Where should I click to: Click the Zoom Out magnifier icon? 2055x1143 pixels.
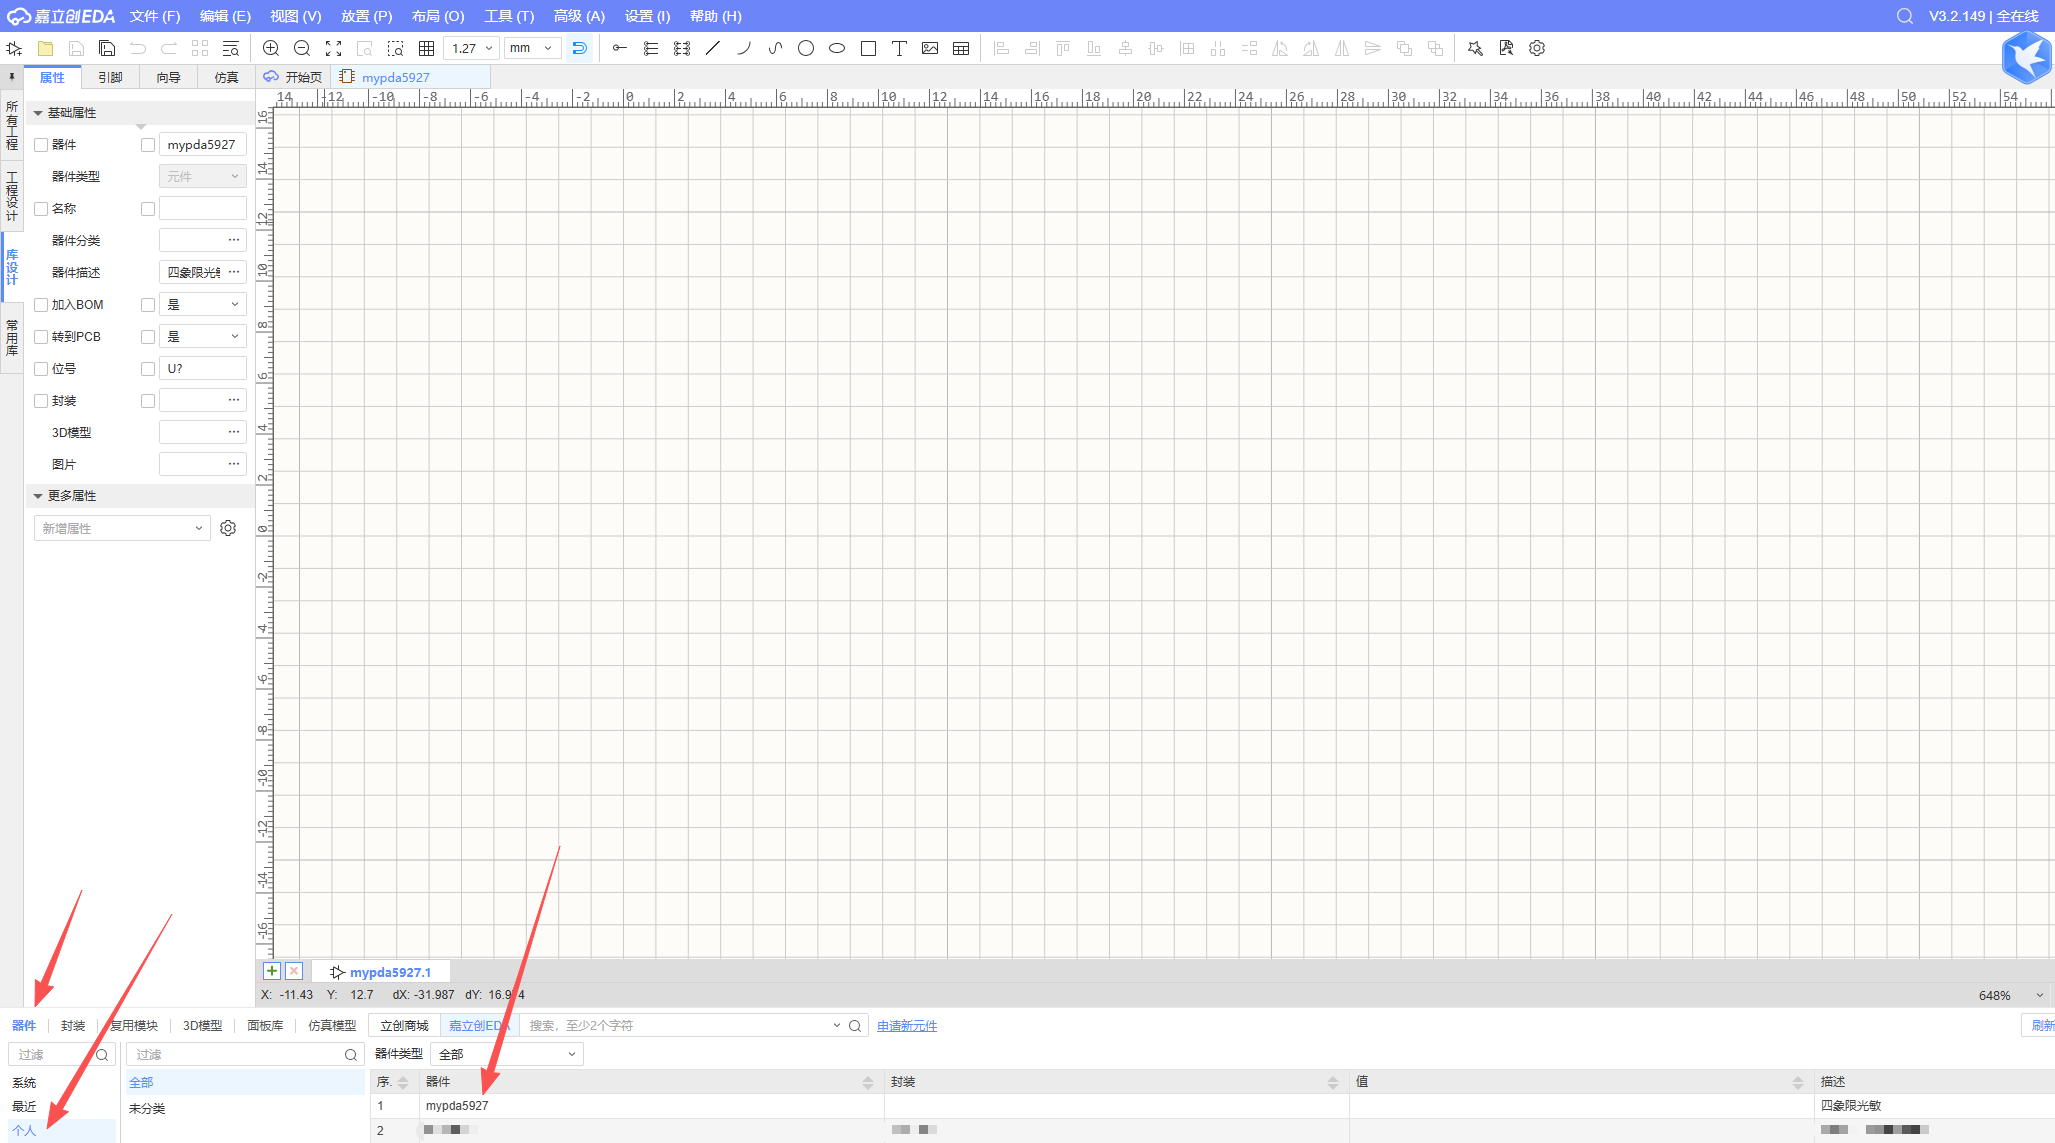click(302, 48)
